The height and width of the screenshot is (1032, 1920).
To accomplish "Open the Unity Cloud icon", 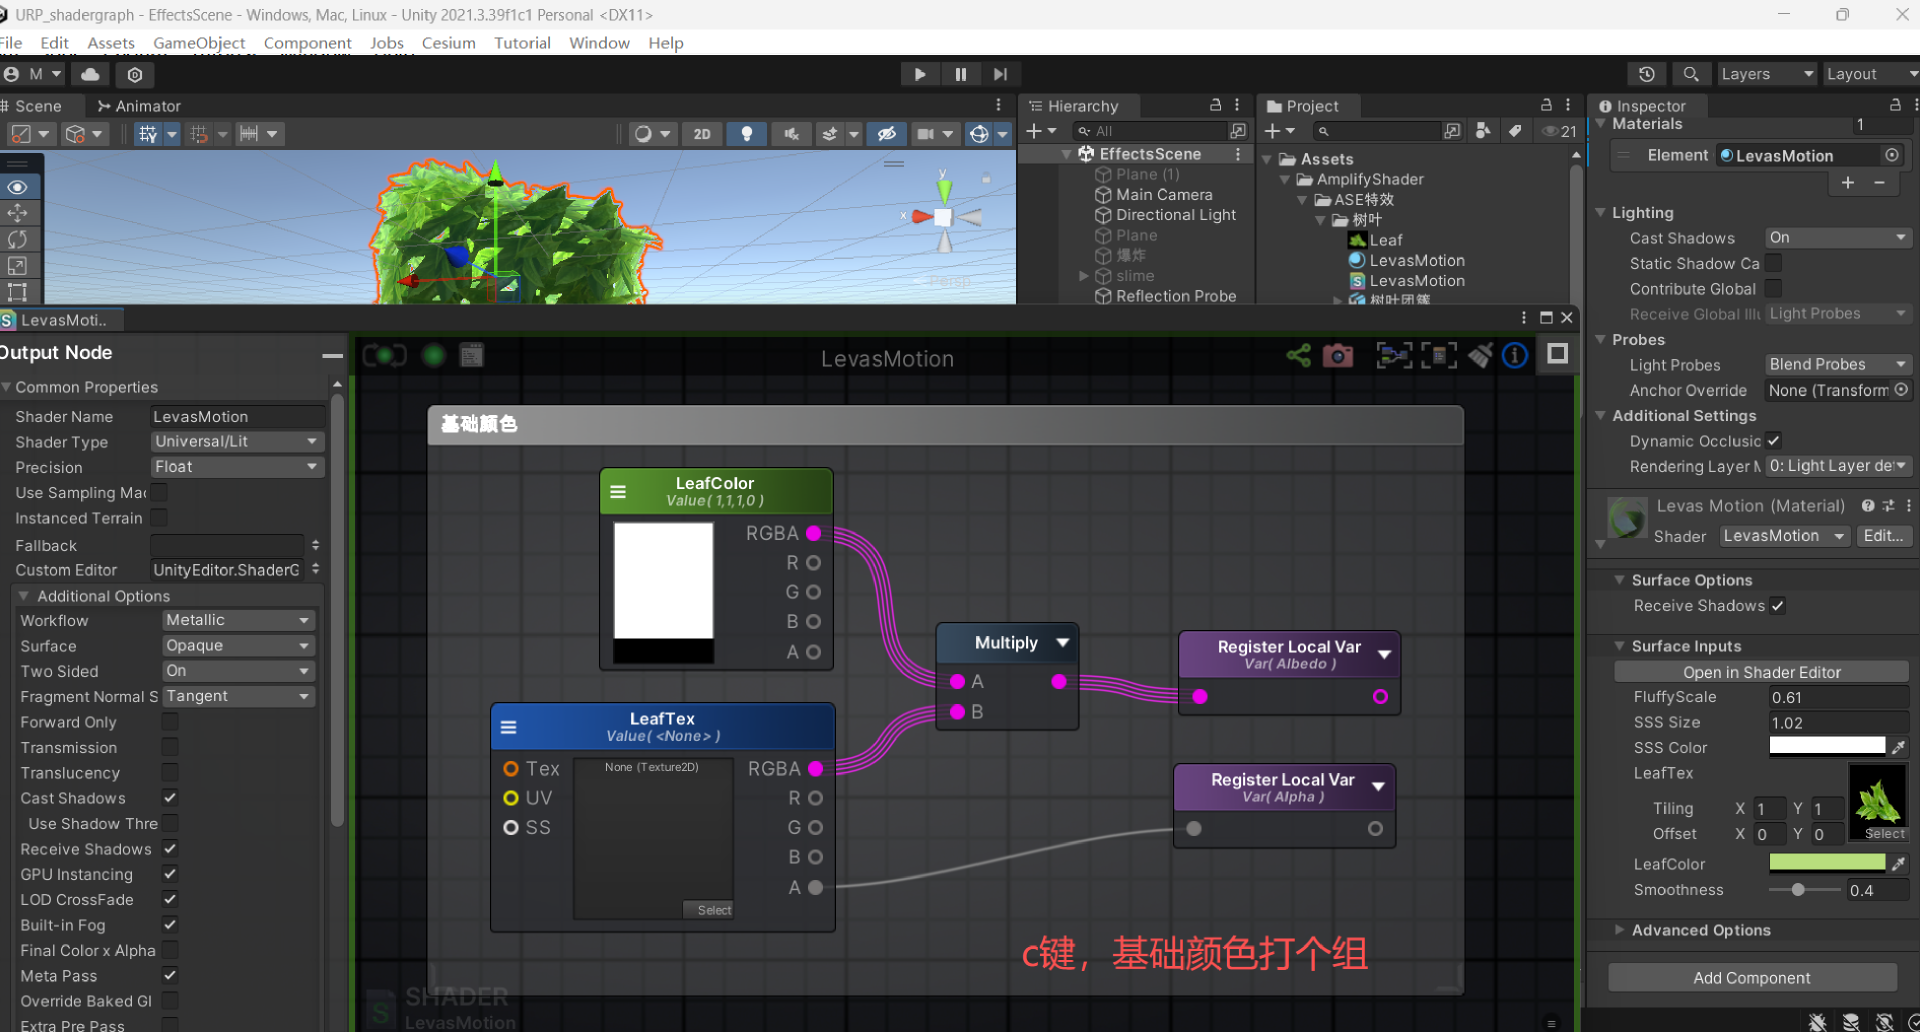I will click(x=90, y=74).
